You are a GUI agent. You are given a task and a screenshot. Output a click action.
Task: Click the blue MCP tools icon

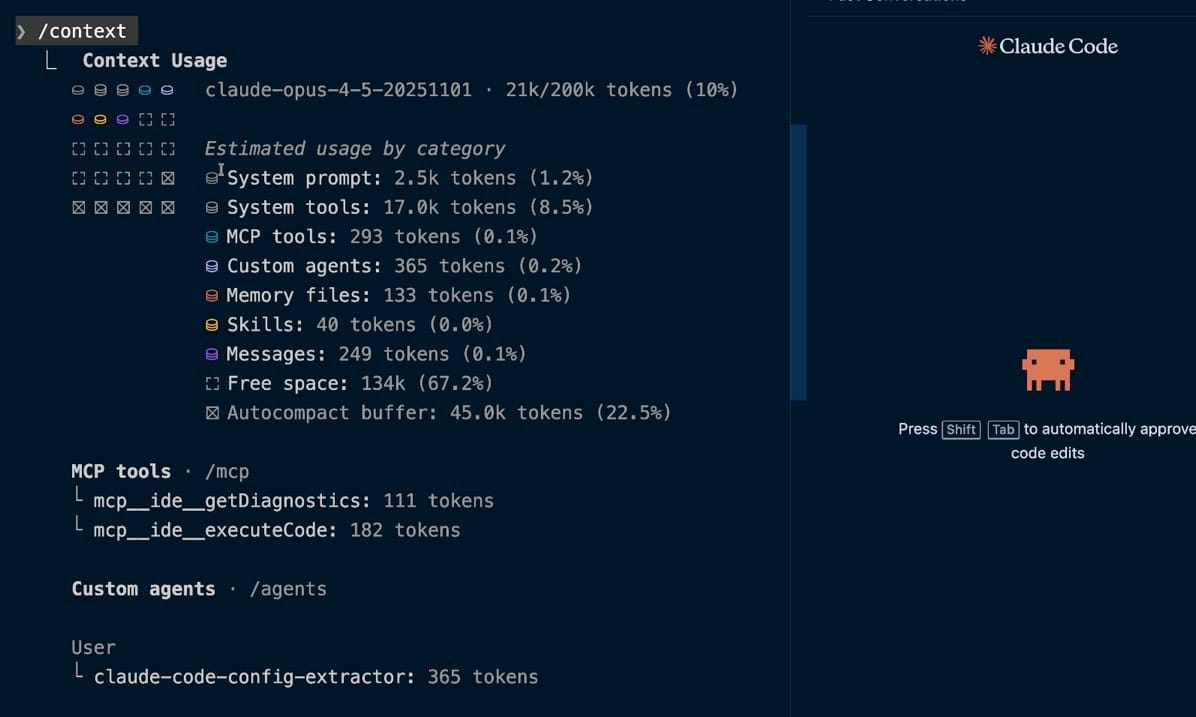[x=211, y=237]
